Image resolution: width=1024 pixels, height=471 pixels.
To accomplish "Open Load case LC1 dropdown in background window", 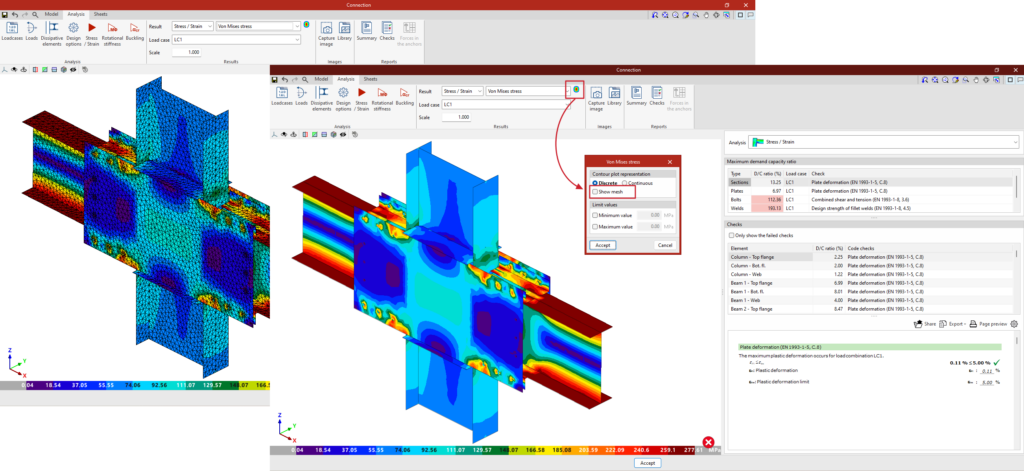I will click(x=236, y=40).
